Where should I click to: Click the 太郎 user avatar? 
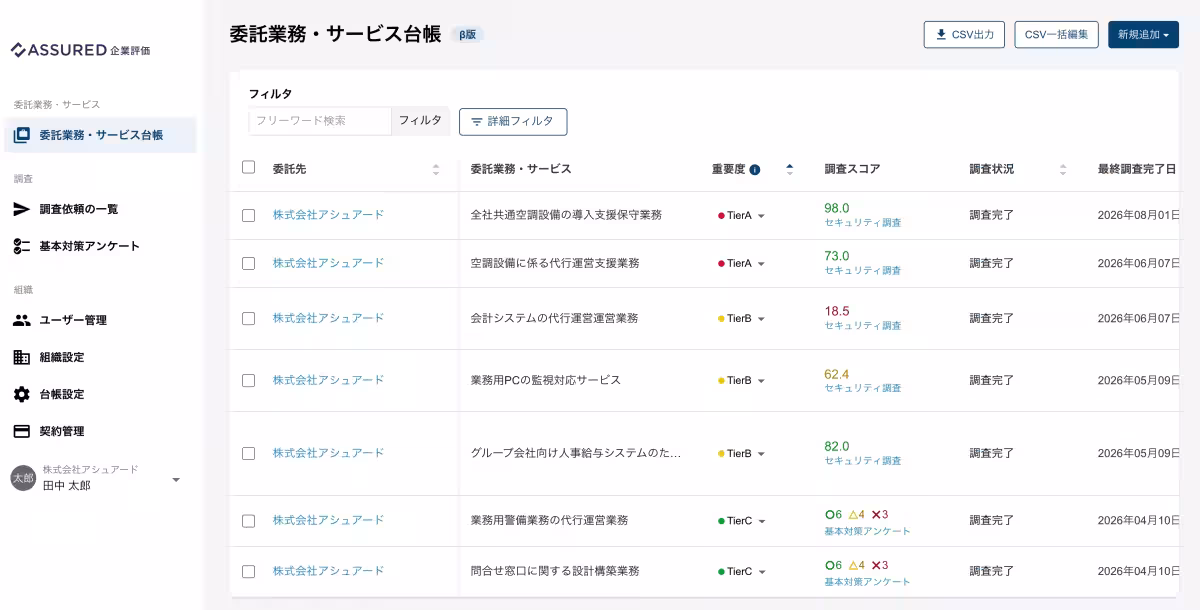click(x=23, y=478)
